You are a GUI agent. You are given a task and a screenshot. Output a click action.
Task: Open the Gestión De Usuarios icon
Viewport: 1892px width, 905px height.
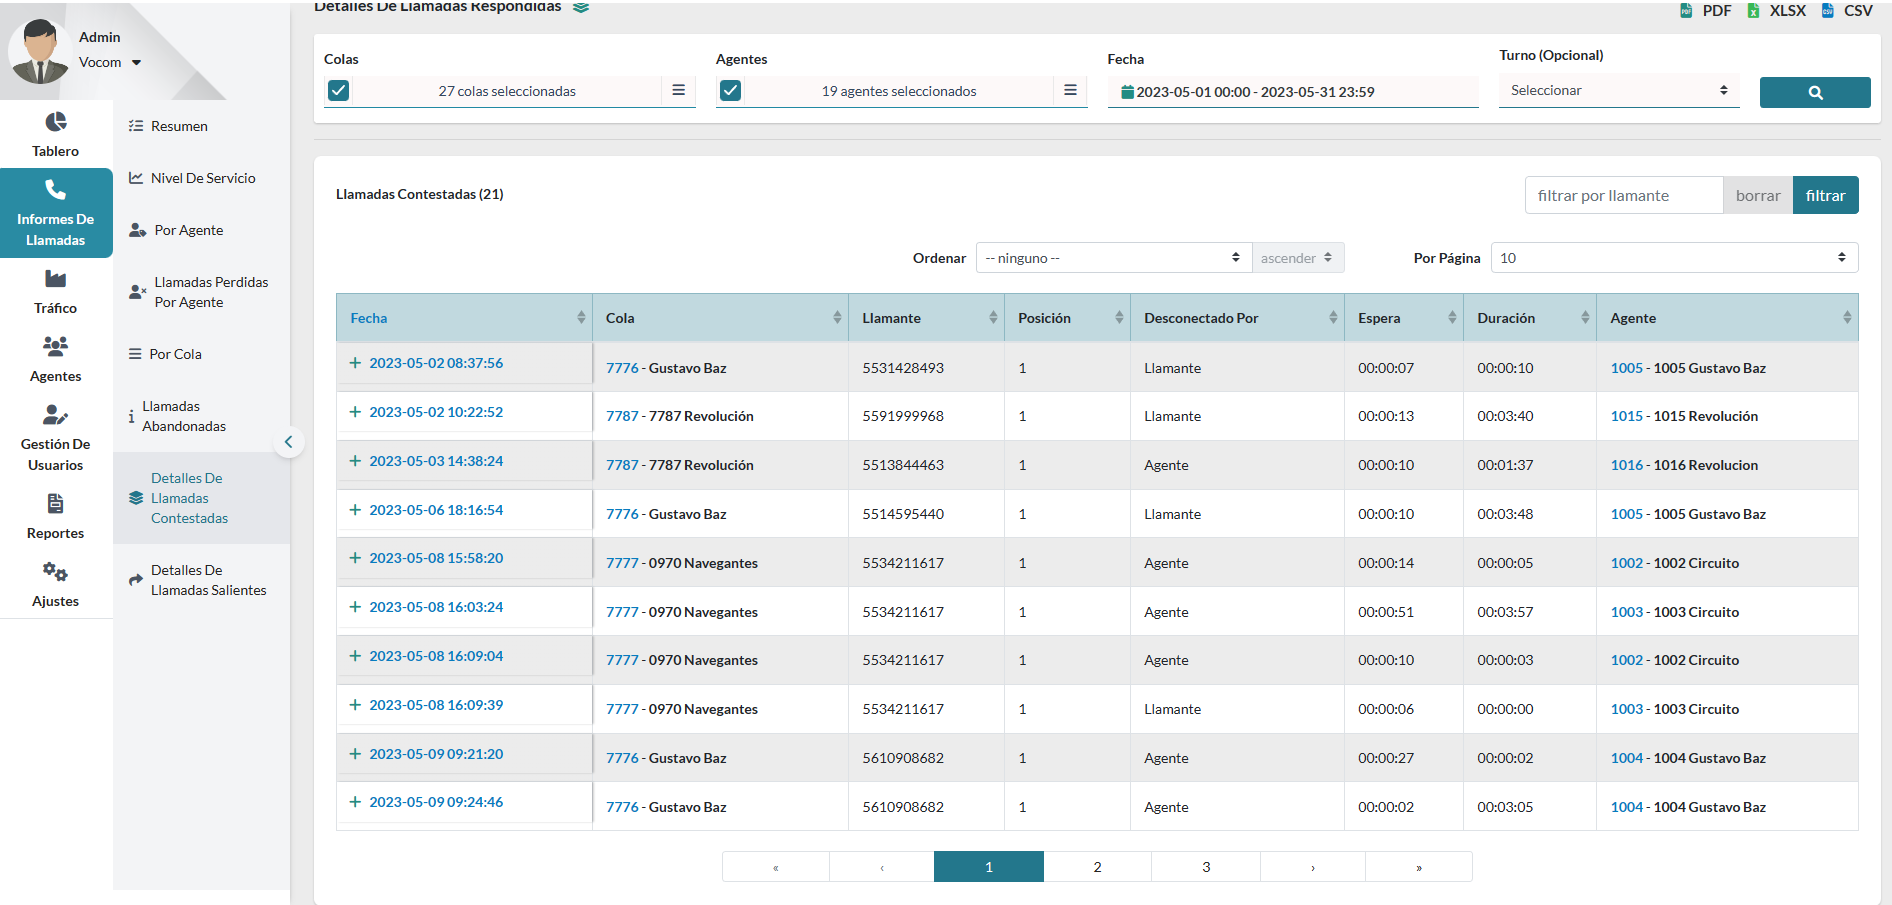(56, 414)
